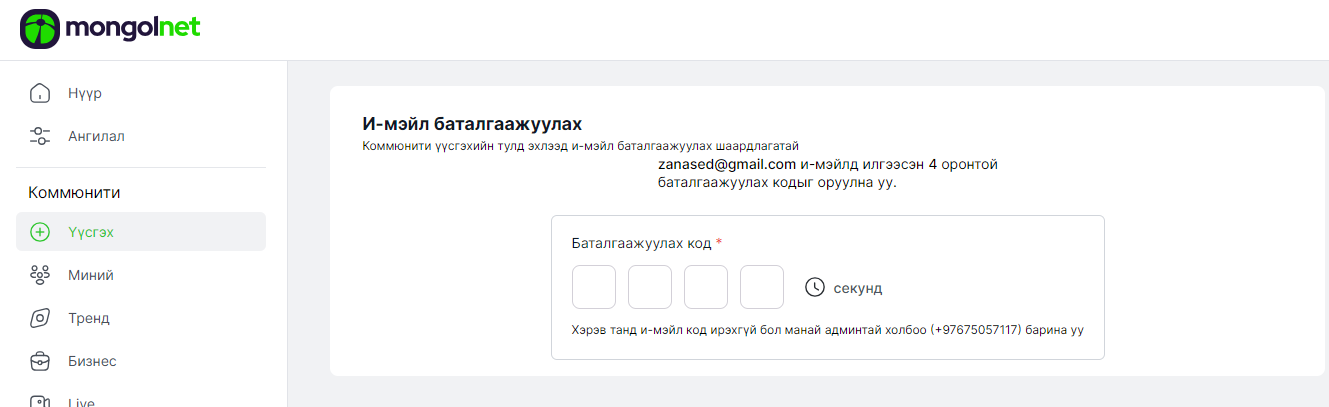Click the house icon beside Нүүр
The image size is (1329, 407).
(x=40, y=93)
